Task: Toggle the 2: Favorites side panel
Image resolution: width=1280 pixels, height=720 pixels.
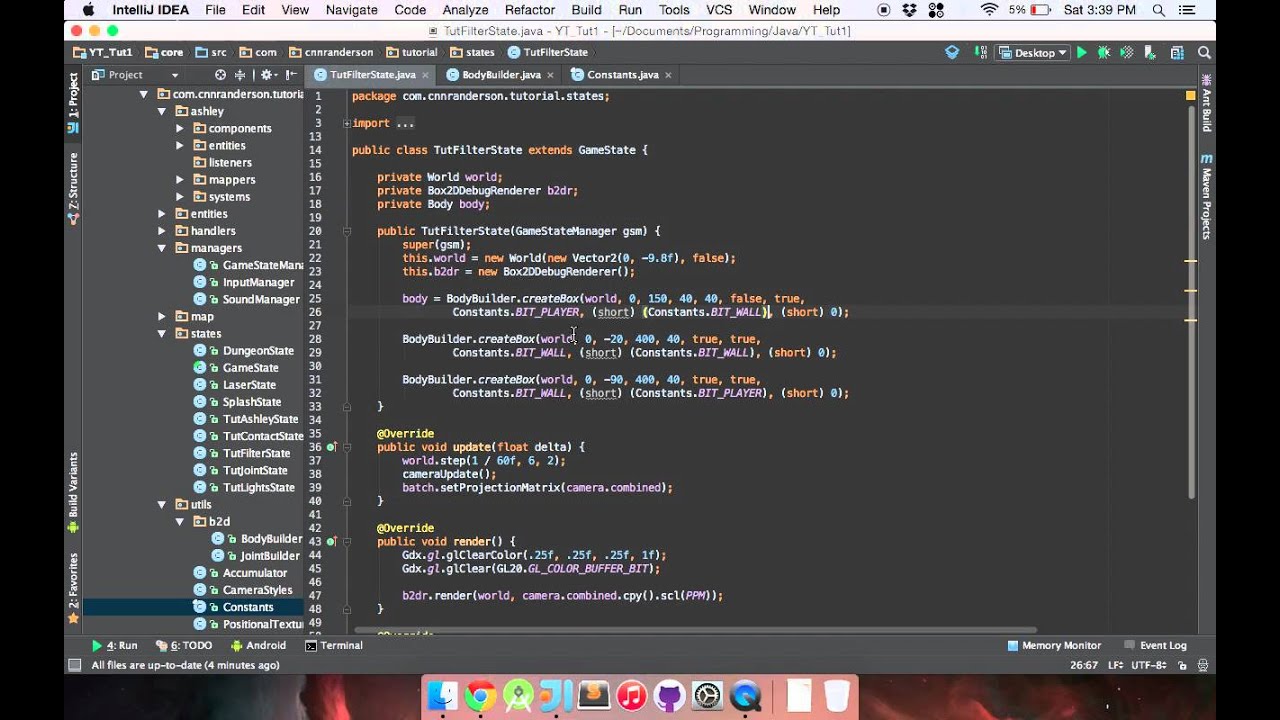Action: [x=73, y=588]
